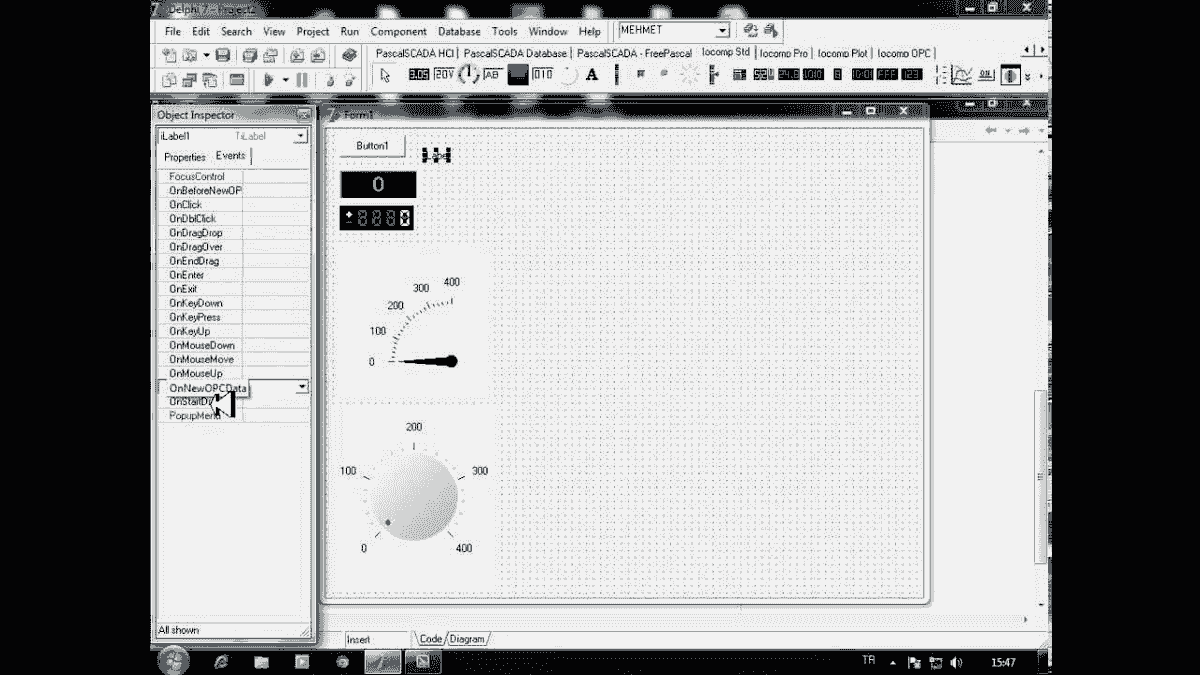This screenshot has width=1200, height=675.
Task: Select the 3.05 numeric display component
Action: (x=419, y=75)
